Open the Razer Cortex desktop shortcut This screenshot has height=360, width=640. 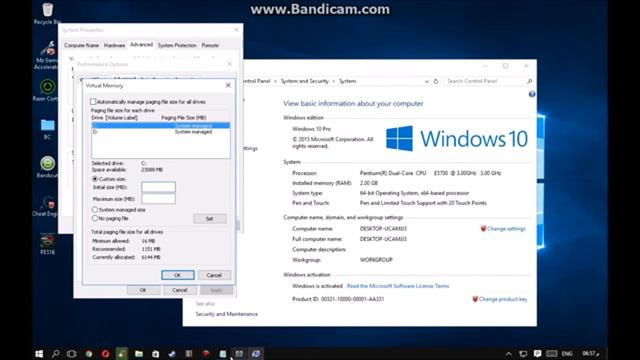[47, 90]
